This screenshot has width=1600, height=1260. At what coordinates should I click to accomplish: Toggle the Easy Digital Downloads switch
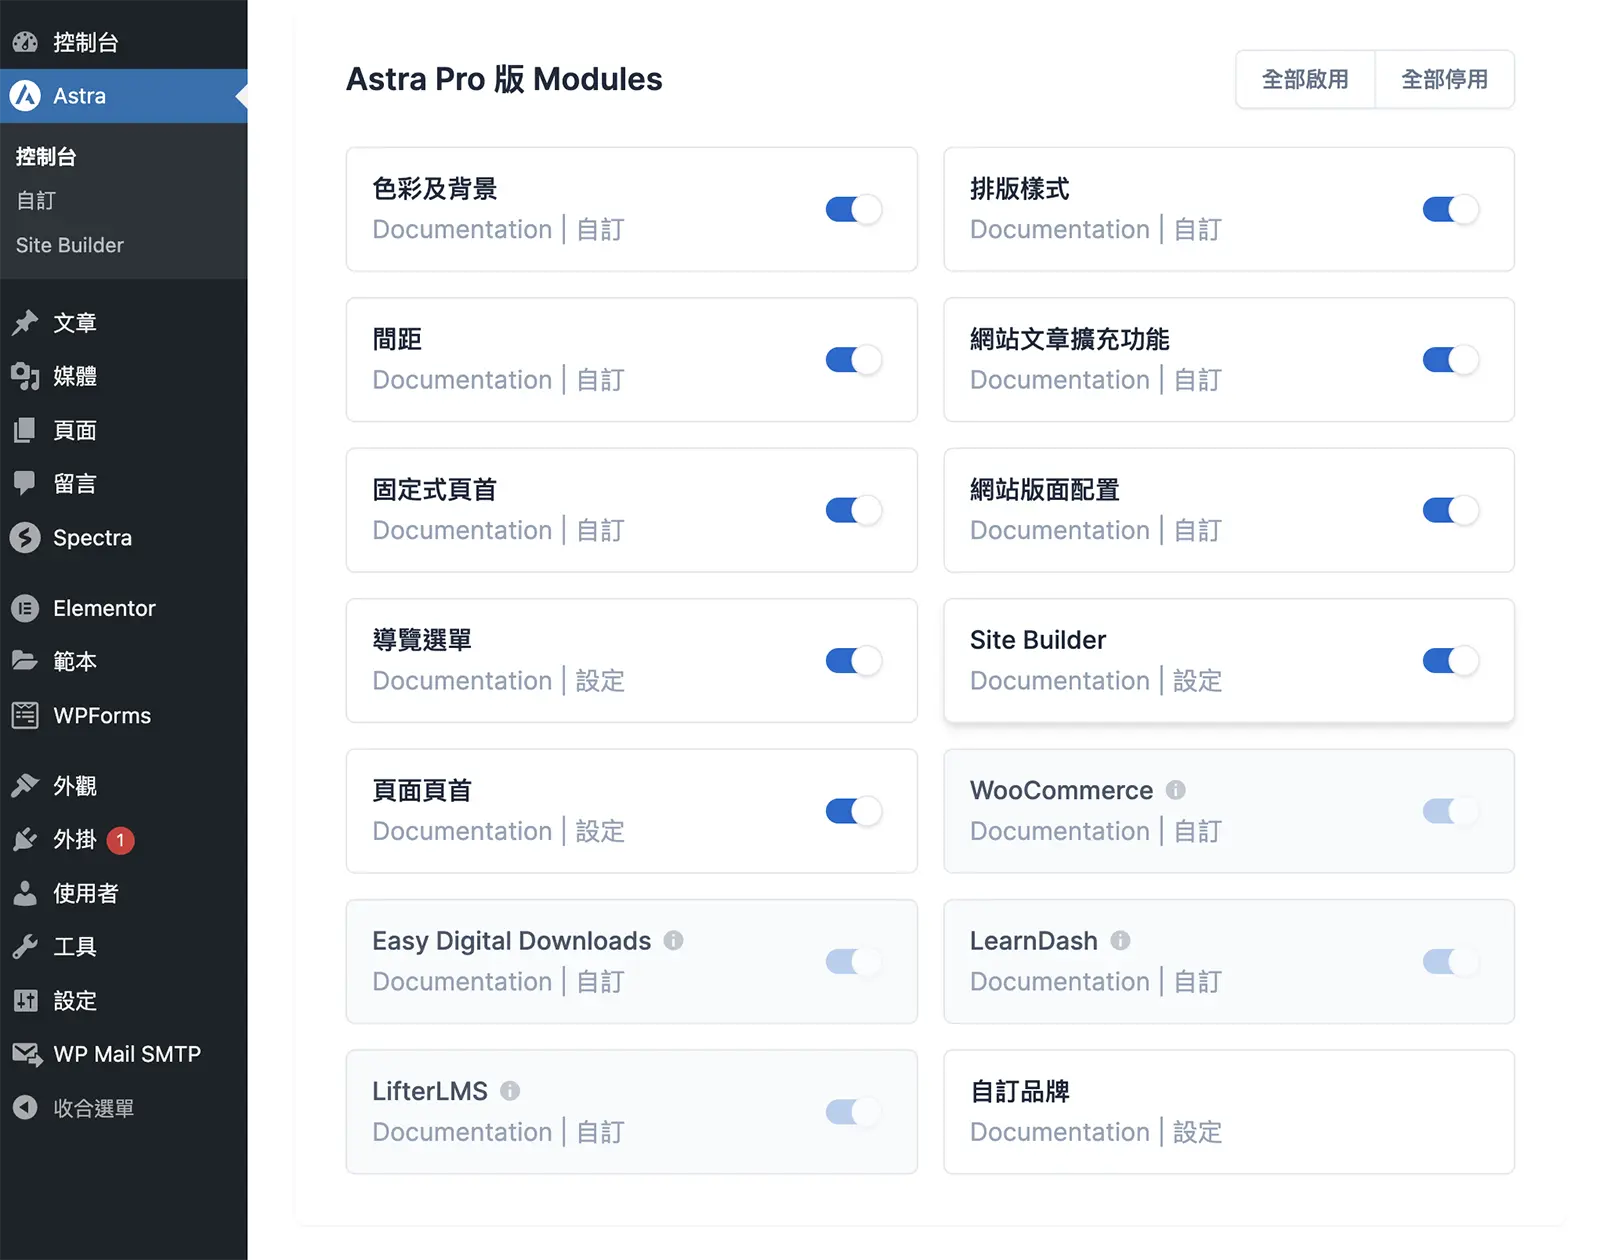click(853, 962)
